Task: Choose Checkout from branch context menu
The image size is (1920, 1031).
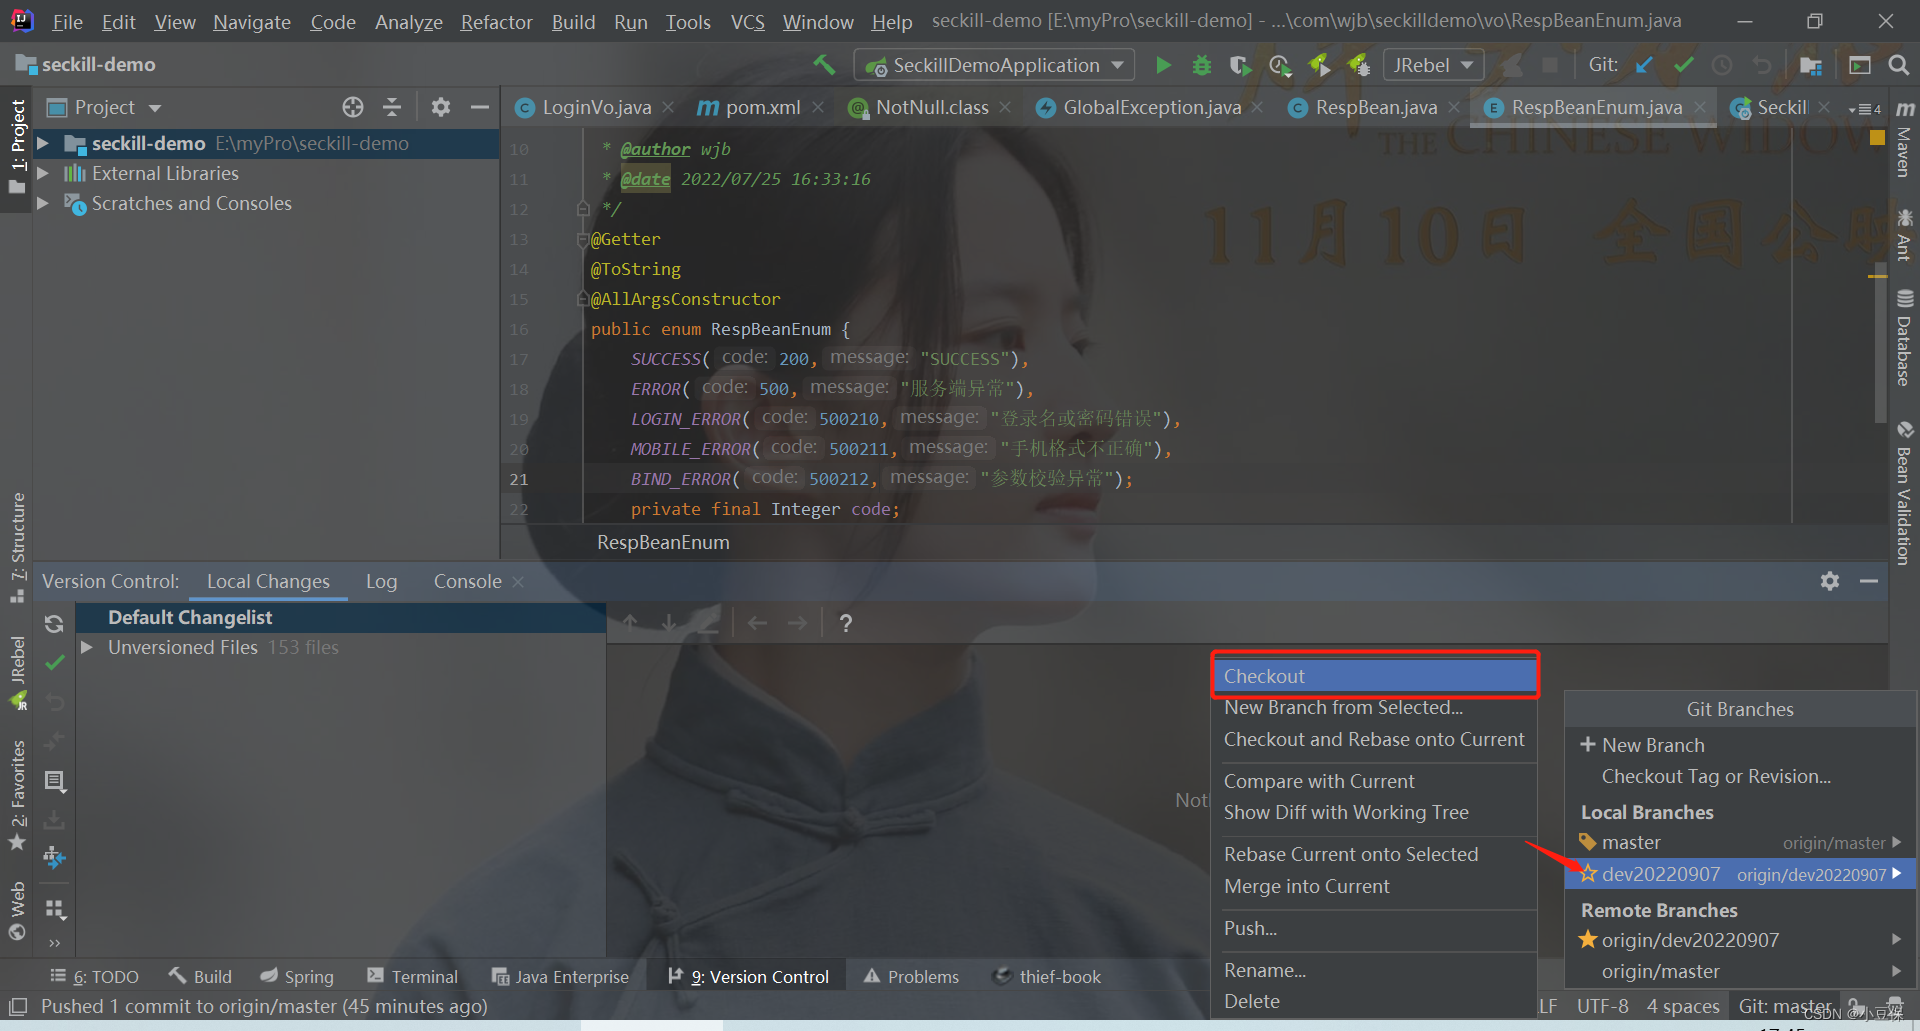Action: pos(1375,676)
